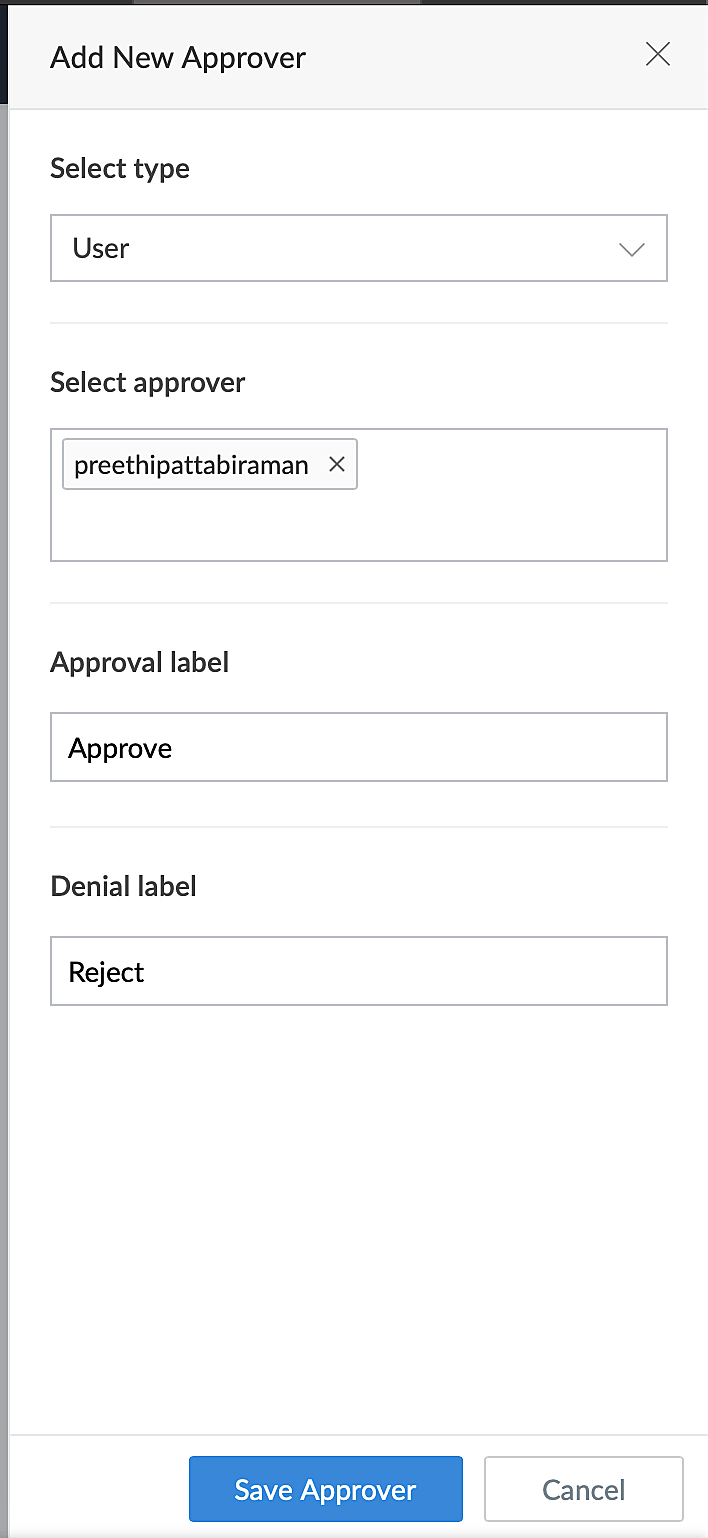Click blank panel area below Denial label field
Screen dimensions: 708x1538
click(x=358, y=1200)
